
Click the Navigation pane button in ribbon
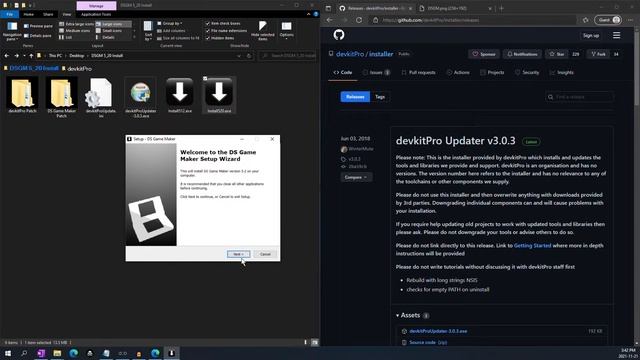click(x=12, y=31)
